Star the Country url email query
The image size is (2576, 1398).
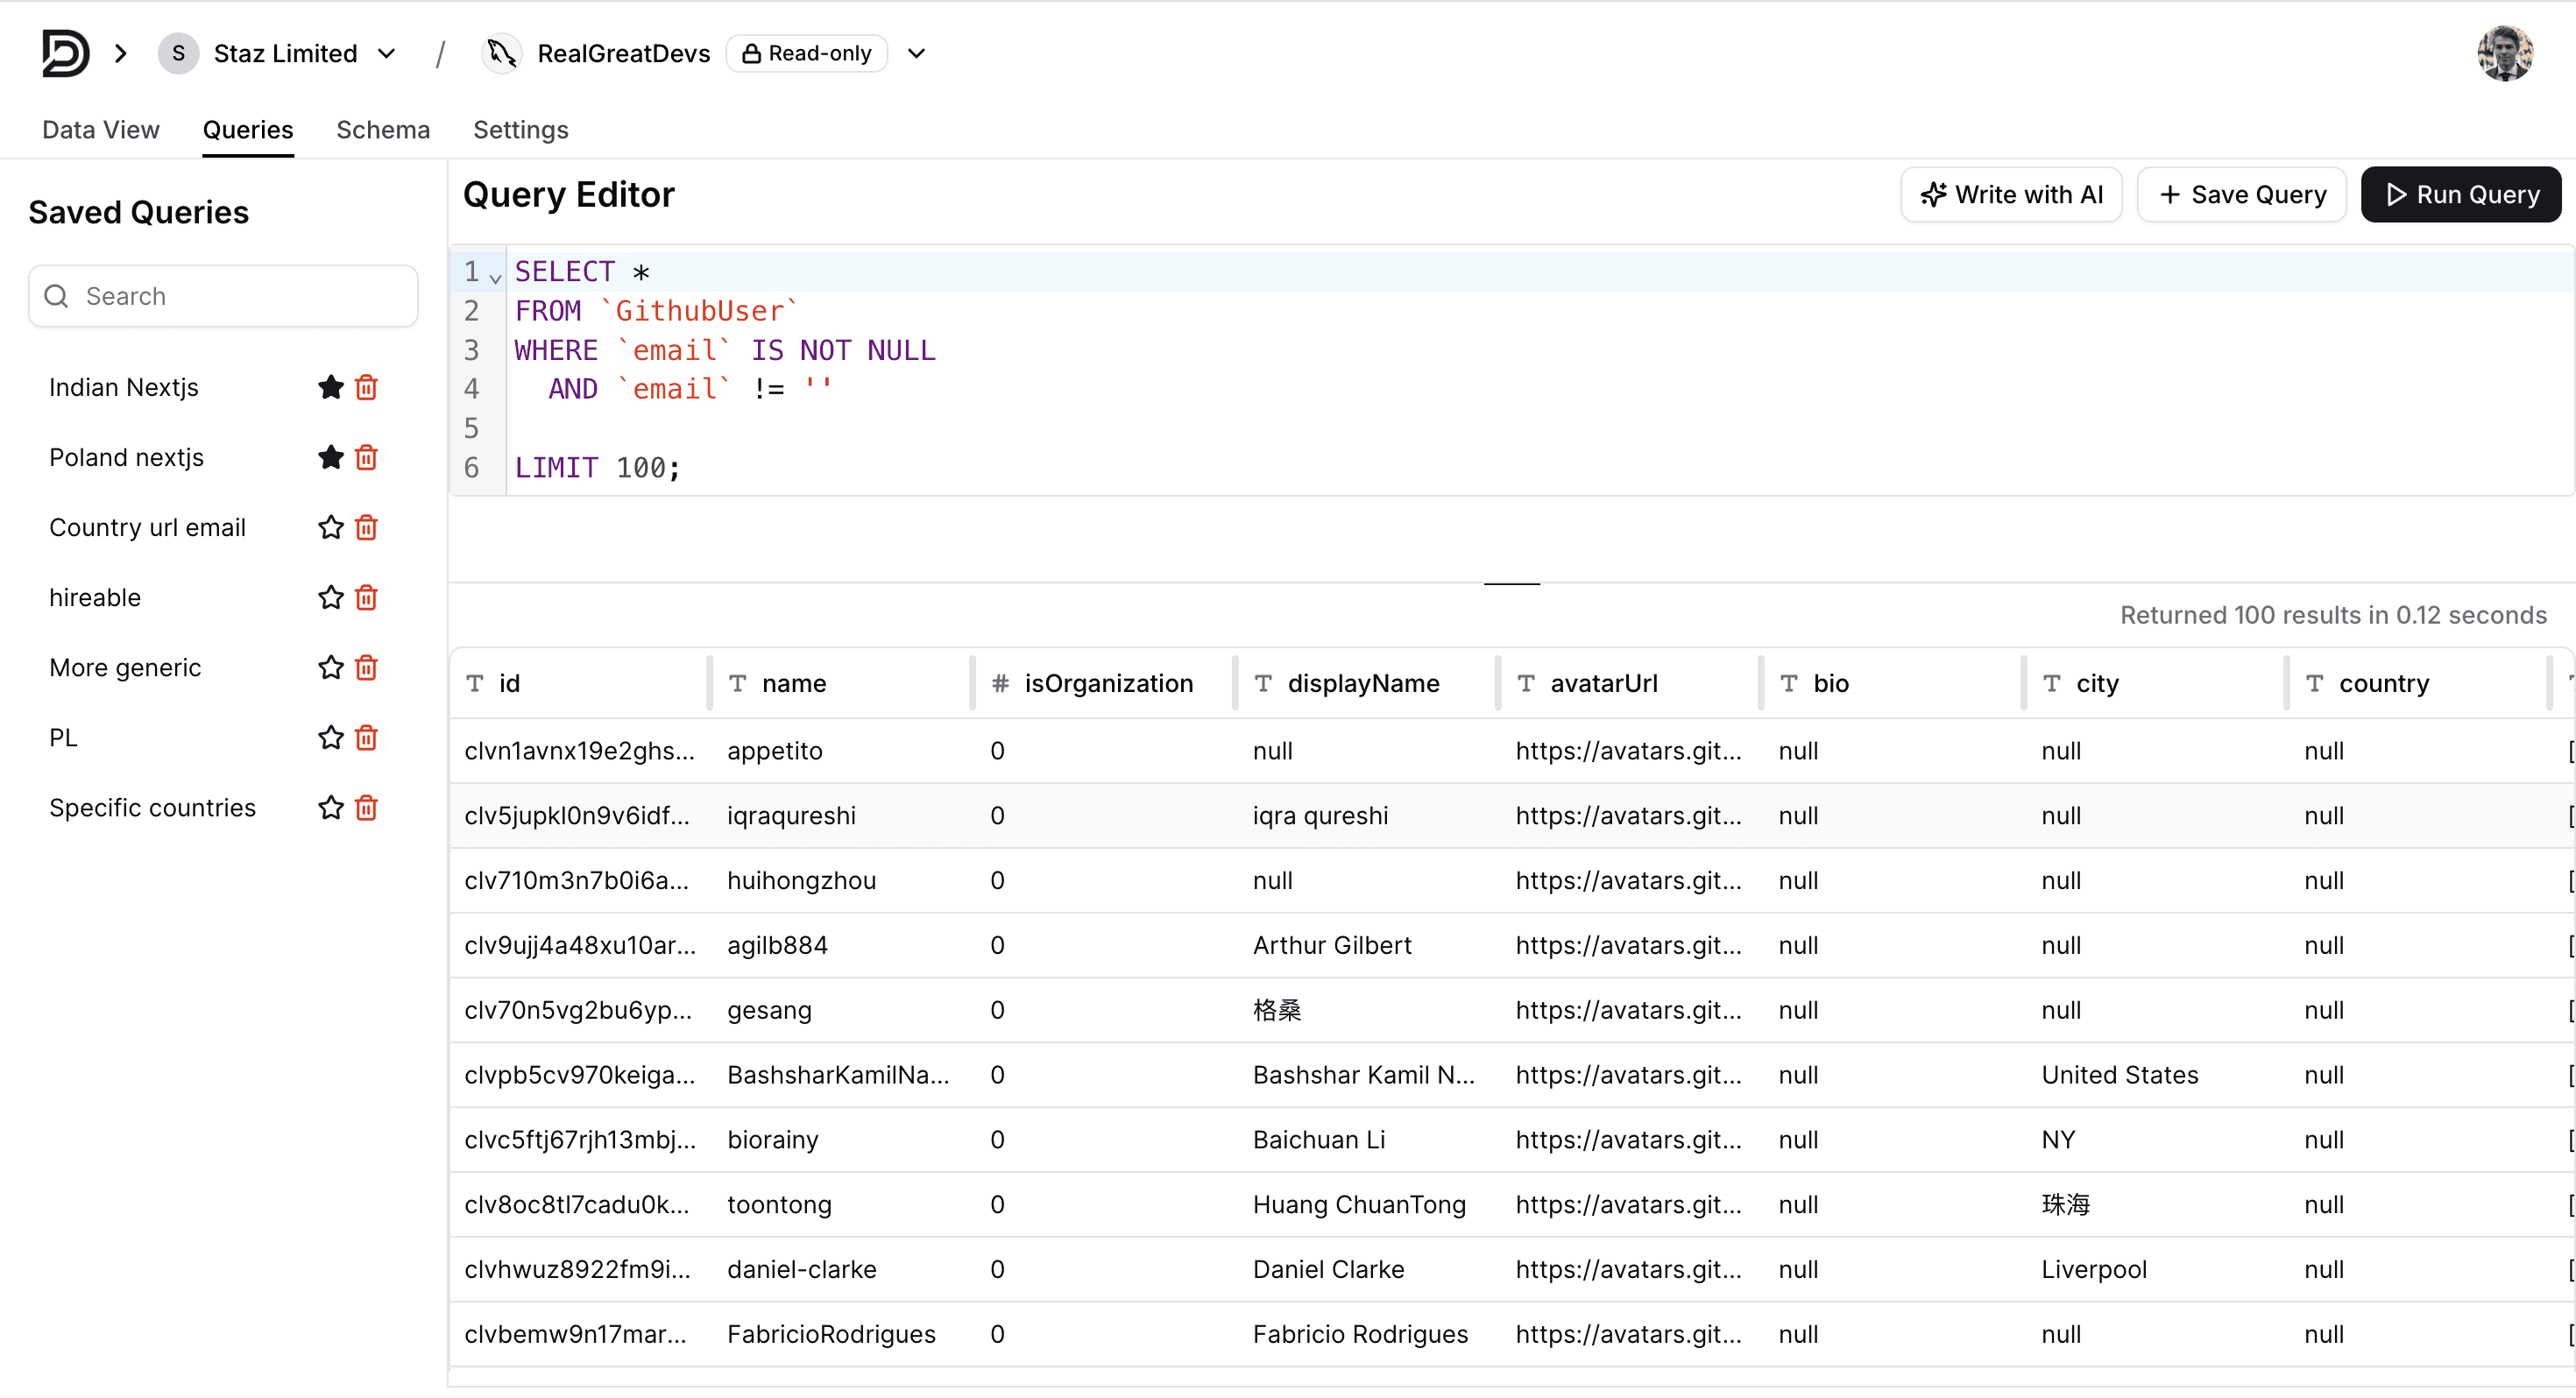[x=331, y=527]
